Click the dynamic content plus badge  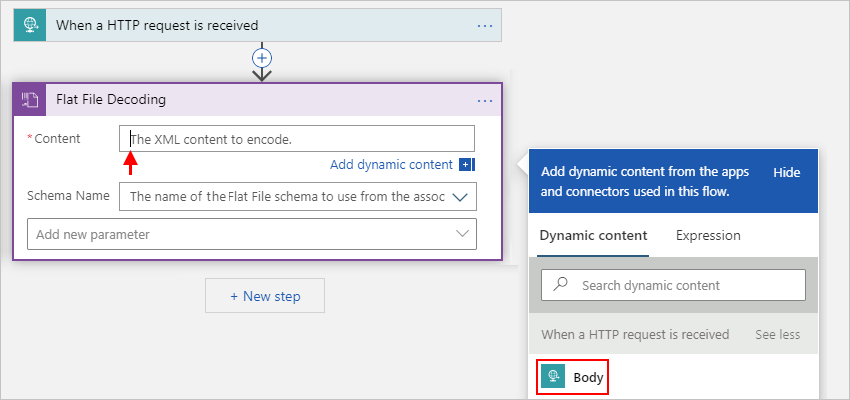click(467, 165)
